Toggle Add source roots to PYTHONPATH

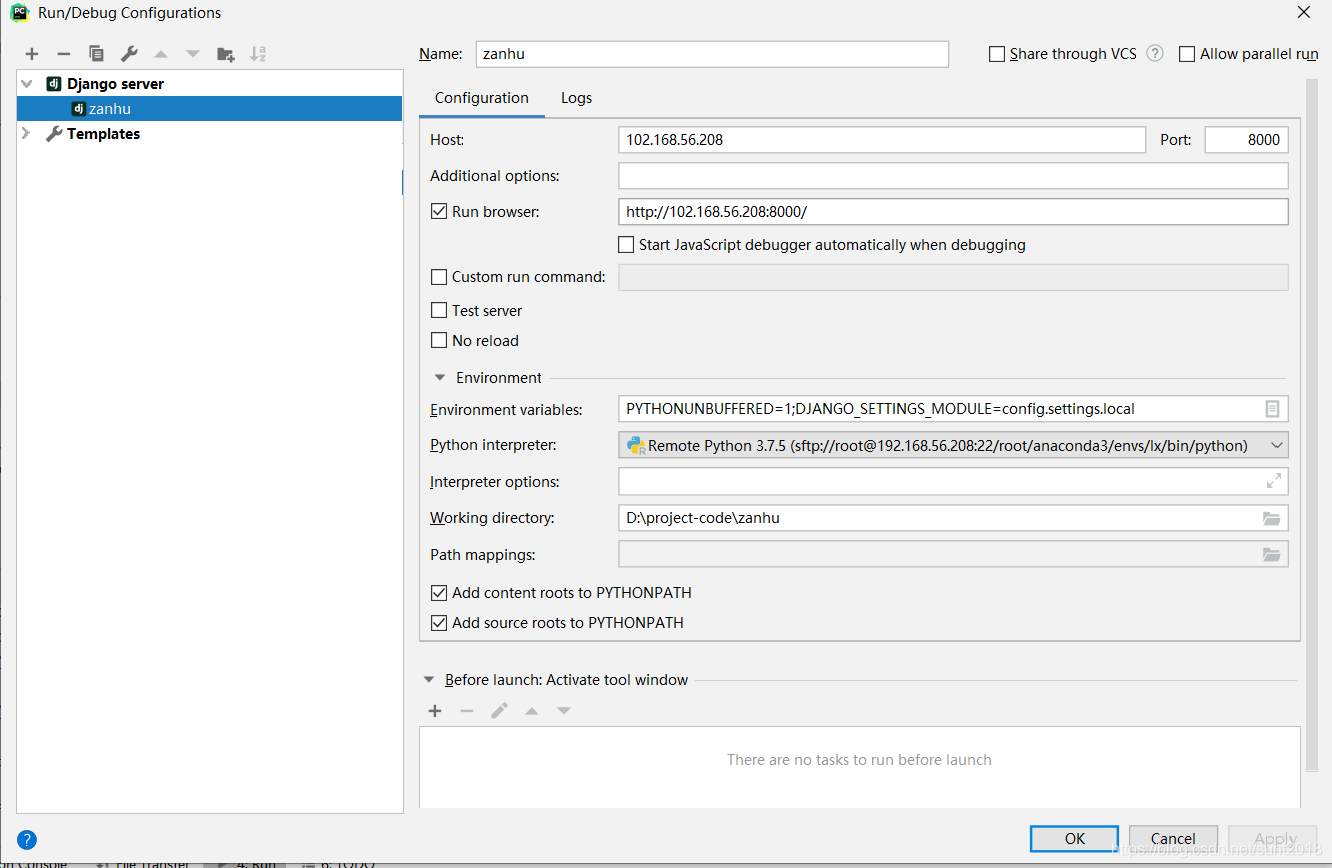[438, 623]
